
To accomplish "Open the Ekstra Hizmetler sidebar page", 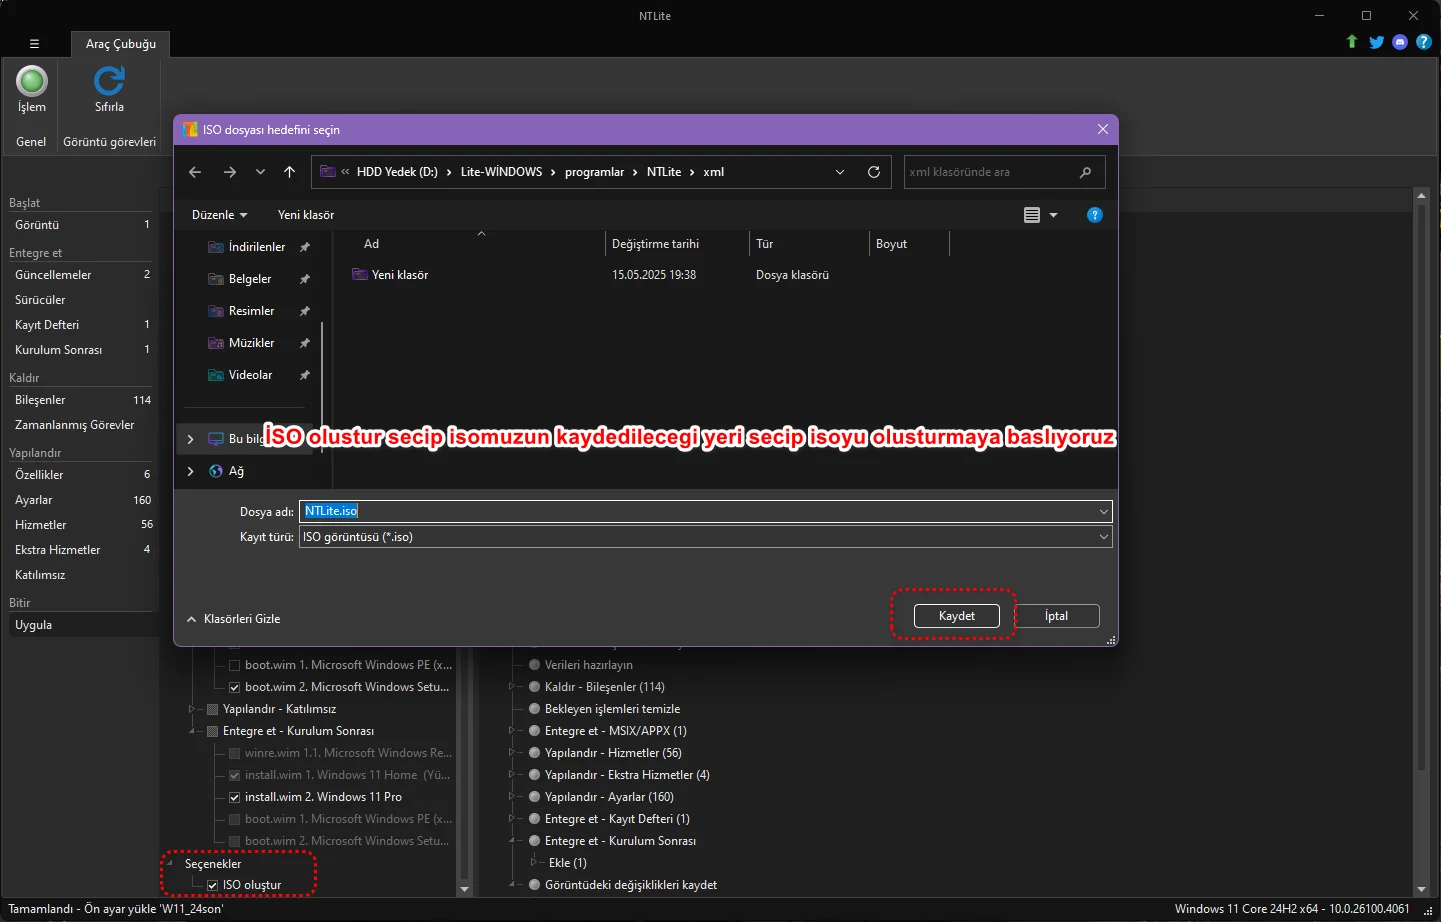I will (81, 550).
